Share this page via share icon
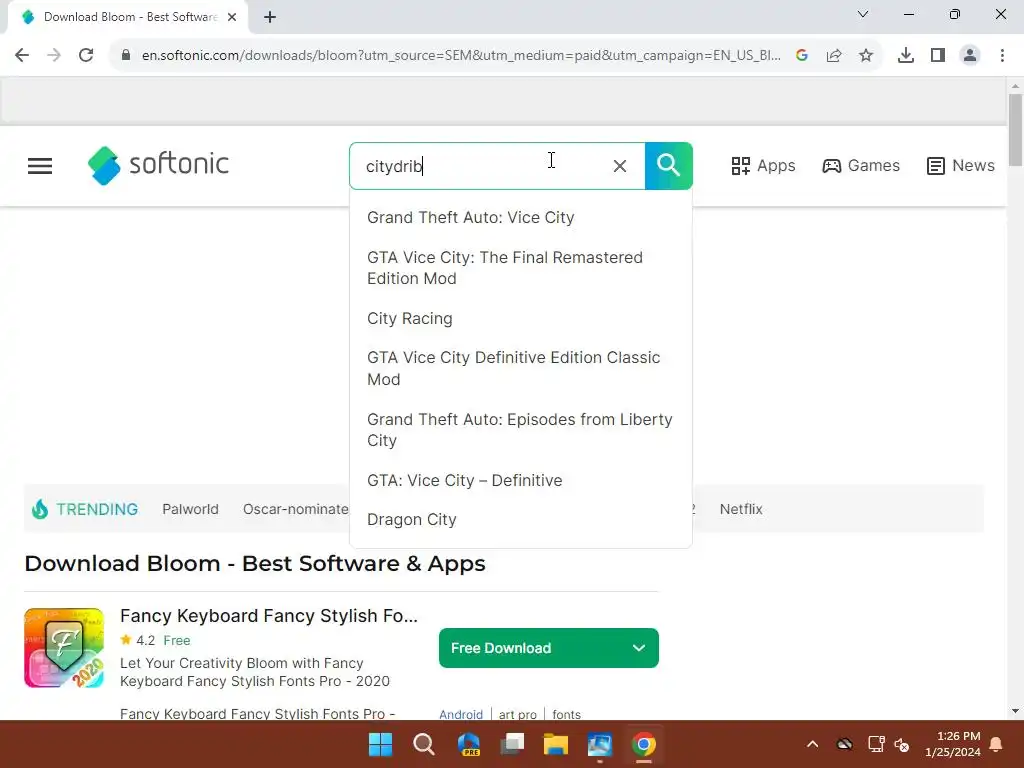Screen dimensions: 1024x768 coord(834,56)
